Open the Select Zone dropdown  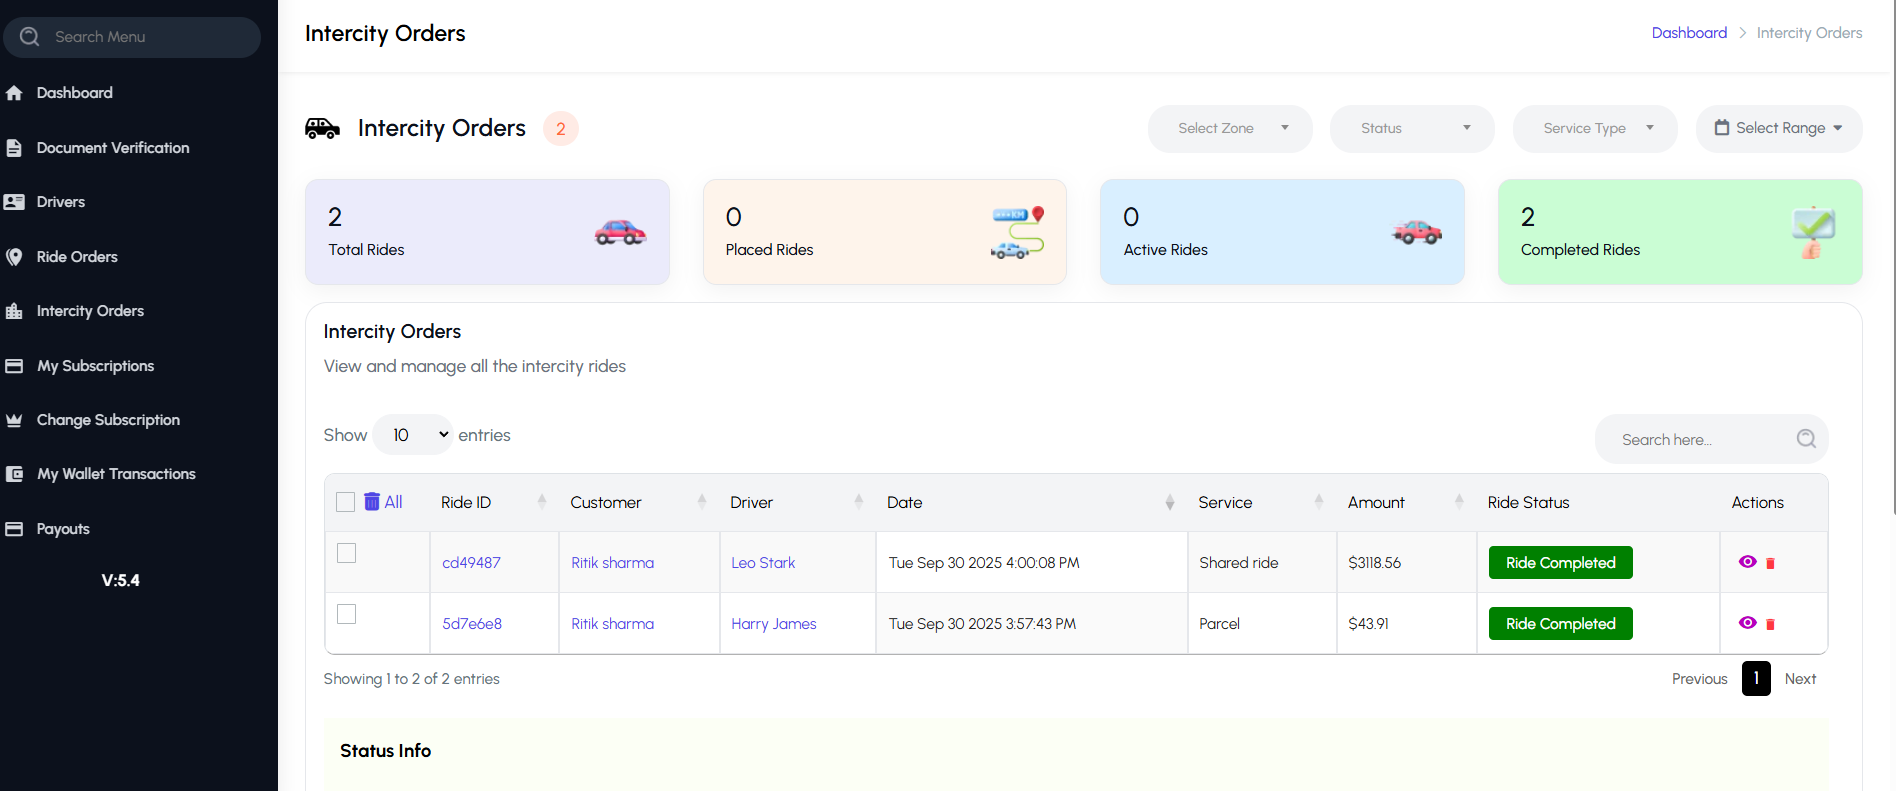[1230, 129]
